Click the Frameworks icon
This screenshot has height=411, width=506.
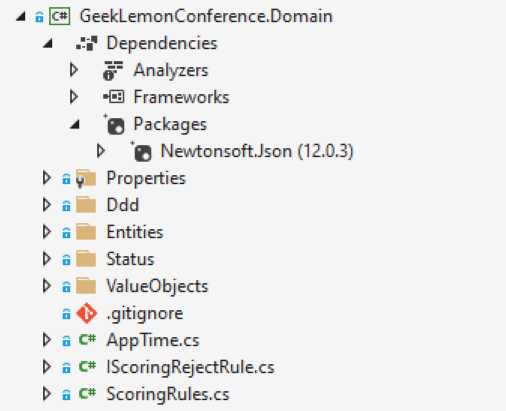point(114,97)
